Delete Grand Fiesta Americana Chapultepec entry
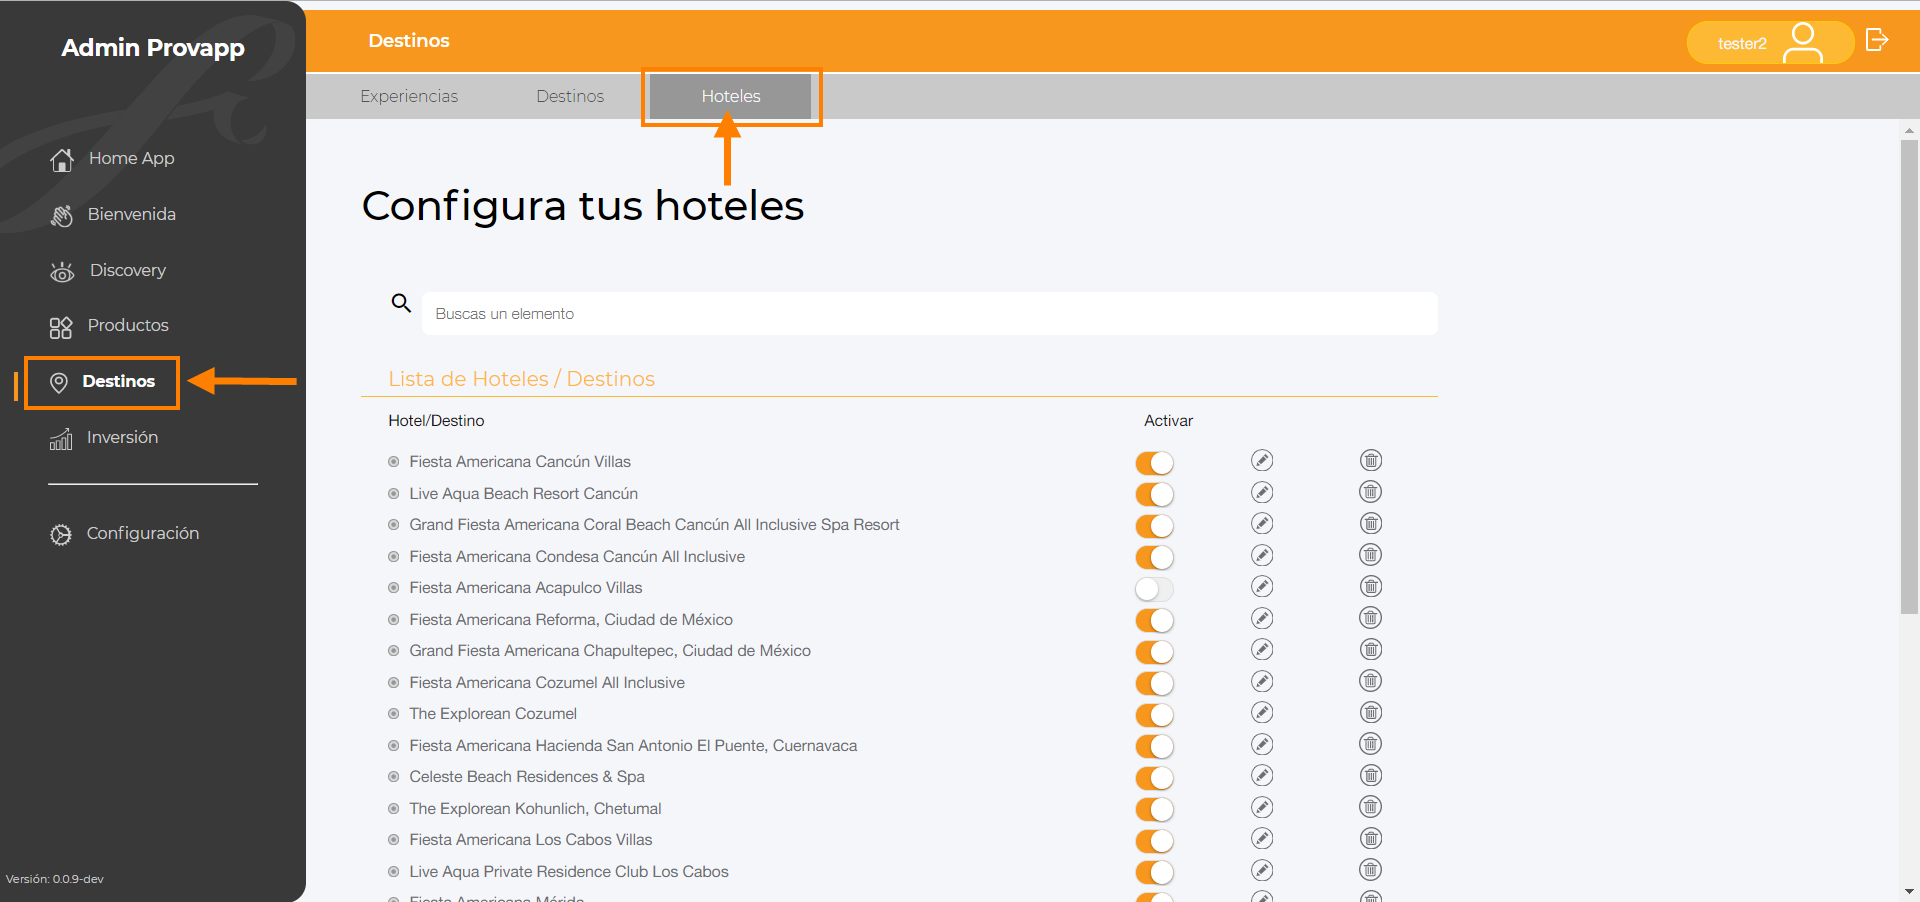 (x=1371, y=649)
